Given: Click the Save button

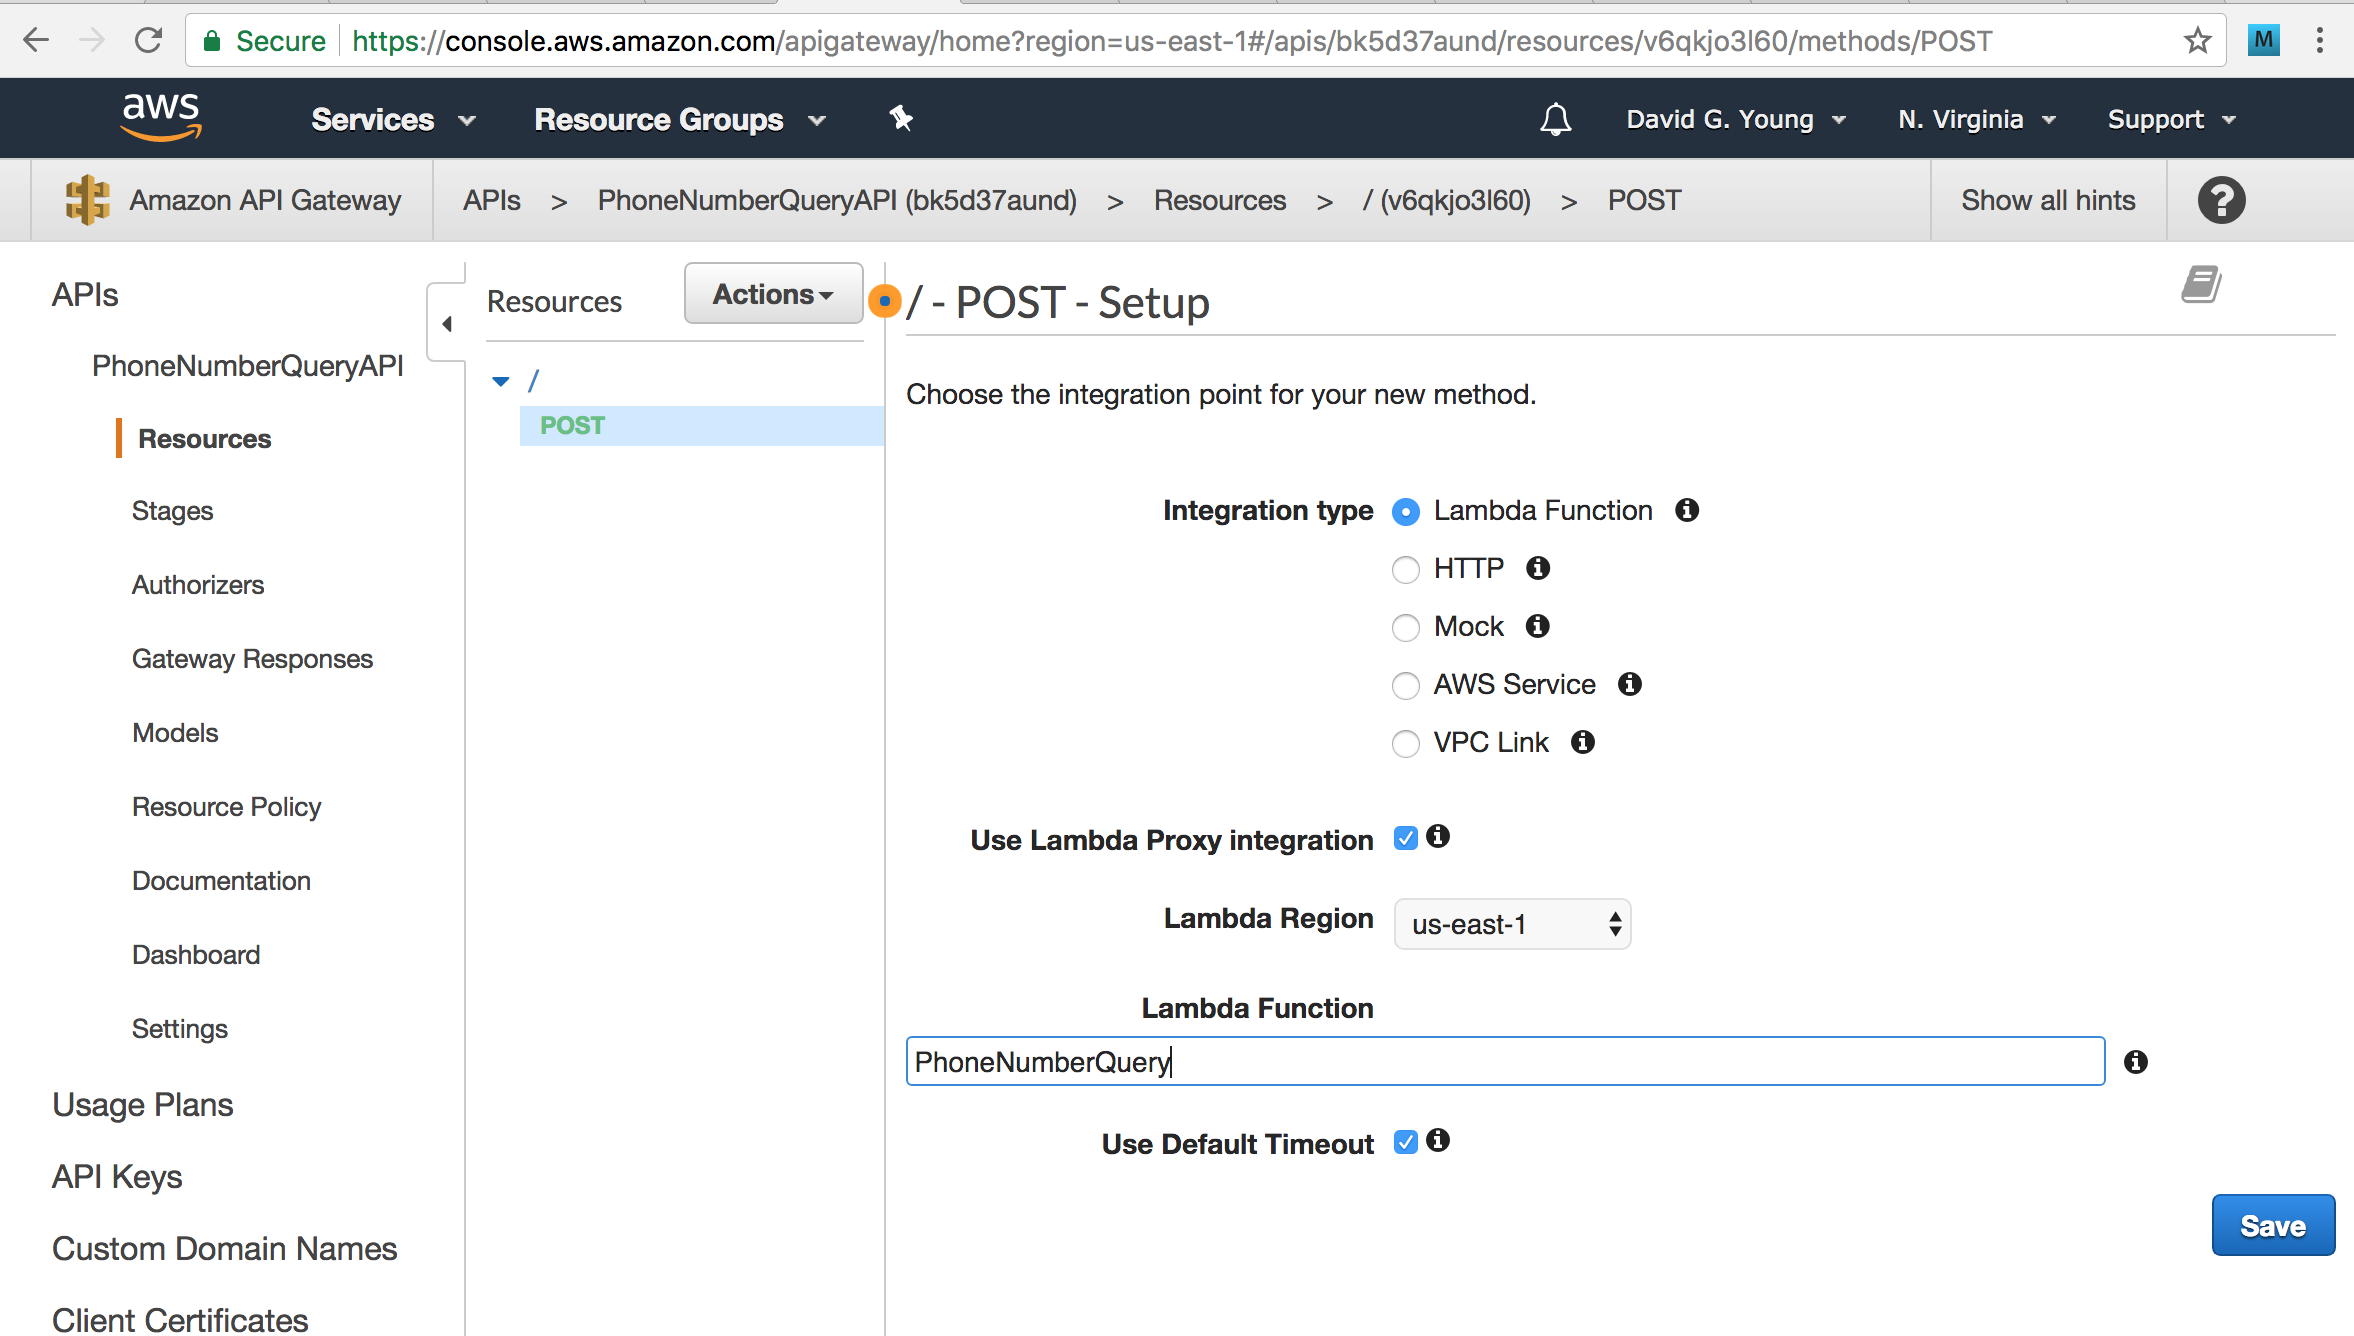Looking at the screenshot, I should coord(2273,1226).
